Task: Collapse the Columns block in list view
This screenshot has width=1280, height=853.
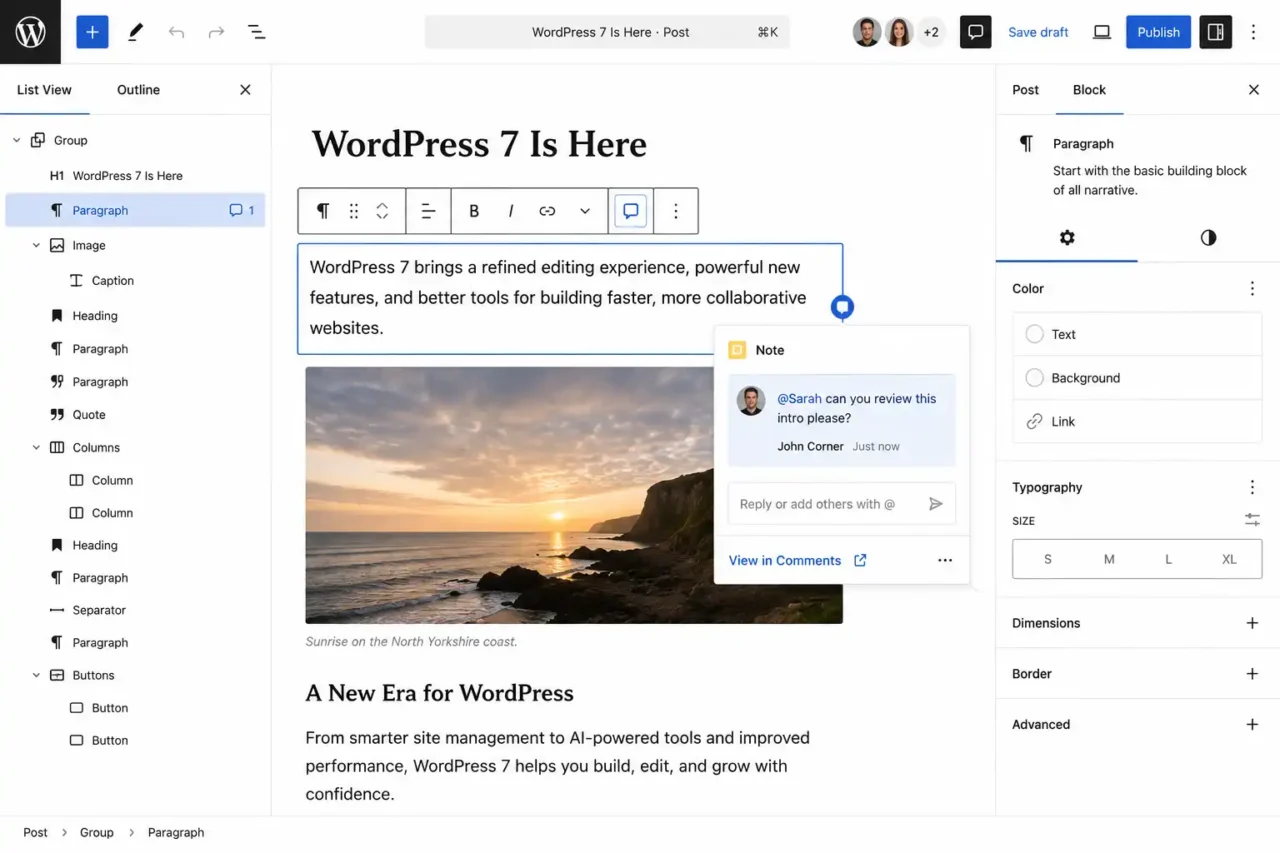Action: tap(36, 447)
